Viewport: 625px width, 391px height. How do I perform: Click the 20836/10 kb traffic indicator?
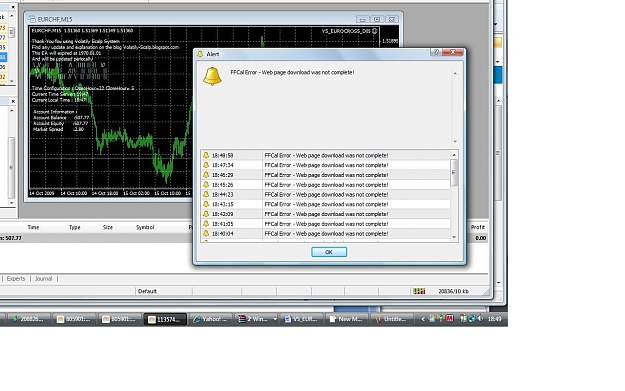pyautogui.click(x=454, y=291)
